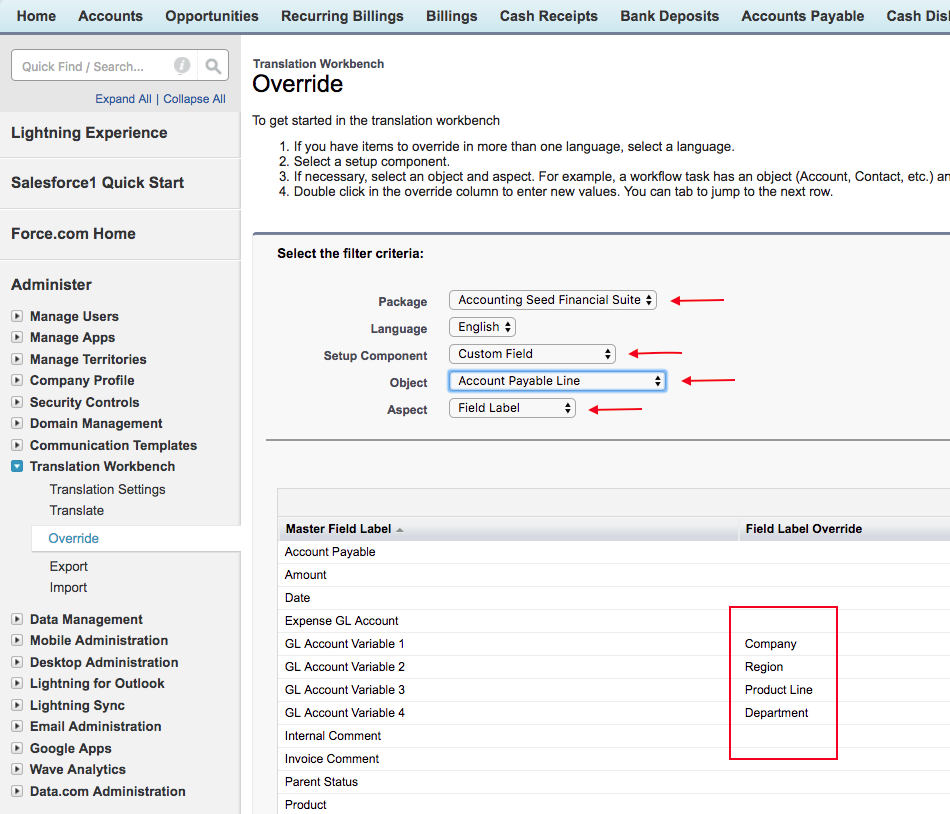Viewport: 950px width, 814px height.
Task: Select the Company override cell
Action: click(771, 644)
